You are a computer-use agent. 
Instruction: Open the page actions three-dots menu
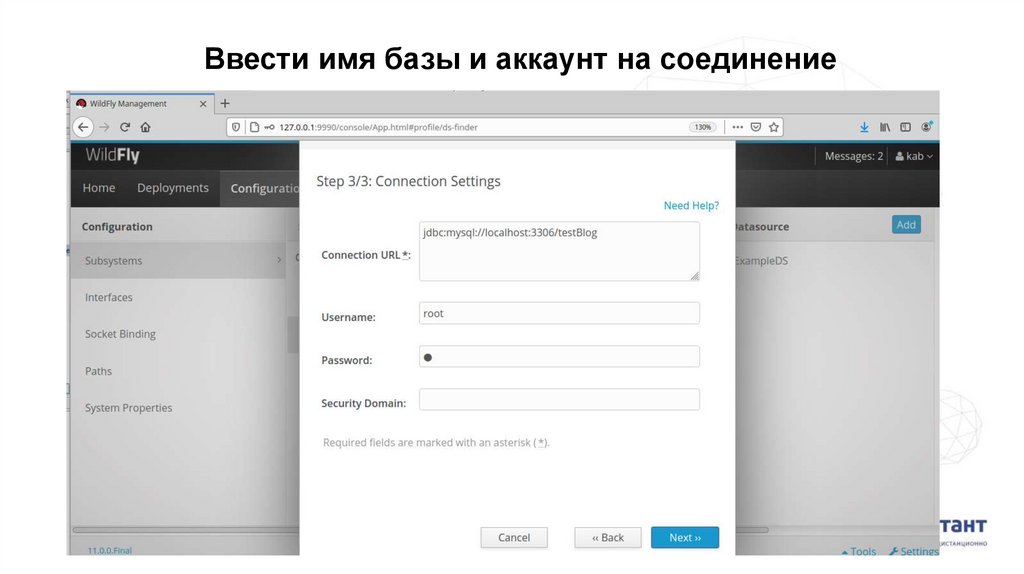737,127
